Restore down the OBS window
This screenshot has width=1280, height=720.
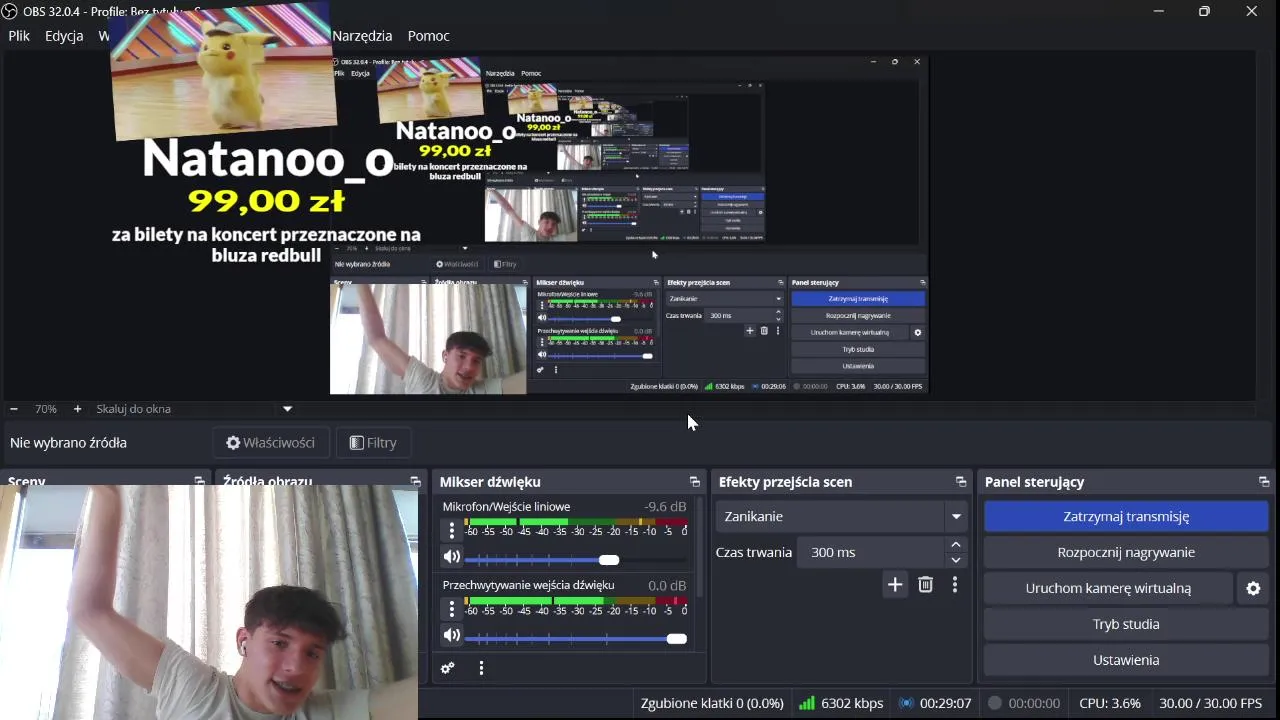1204,11
